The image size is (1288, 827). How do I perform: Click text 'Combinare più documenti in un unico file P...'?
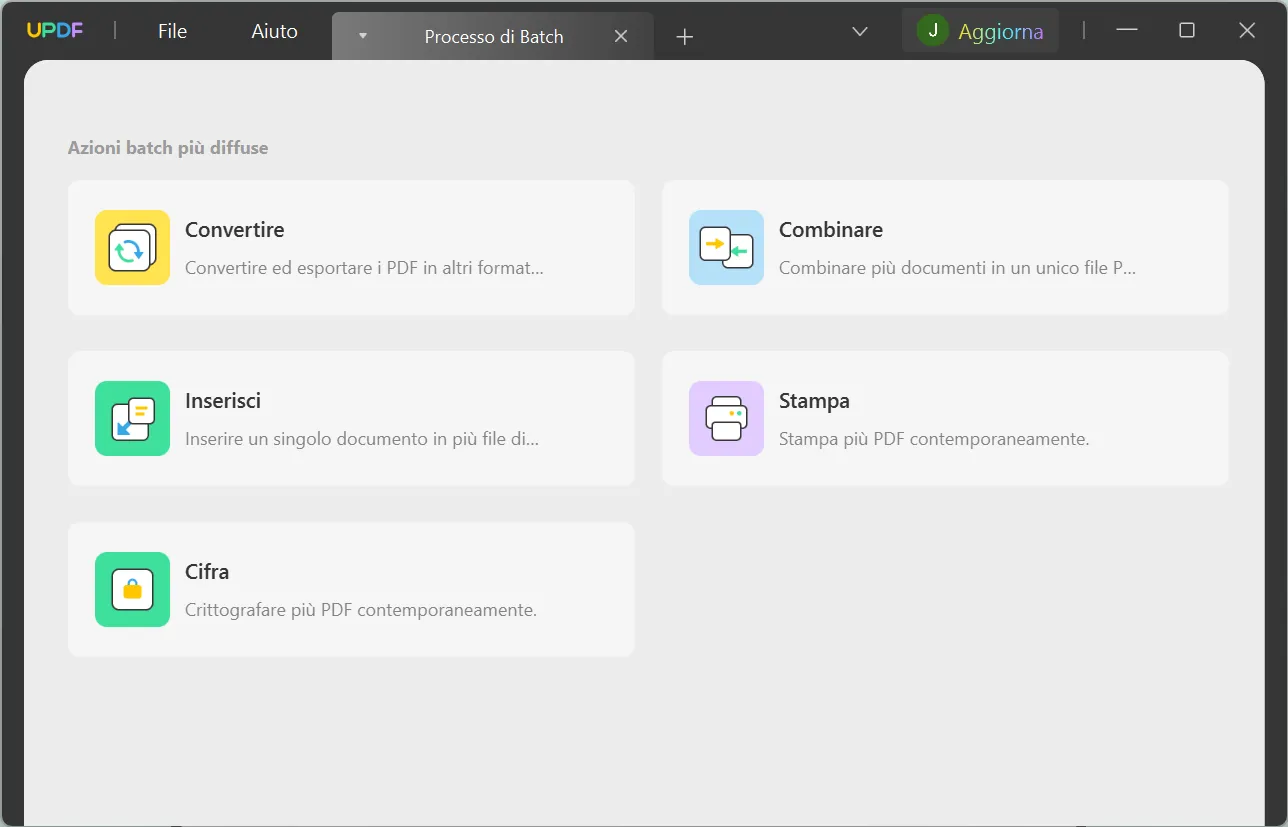(x=957, y=268)
